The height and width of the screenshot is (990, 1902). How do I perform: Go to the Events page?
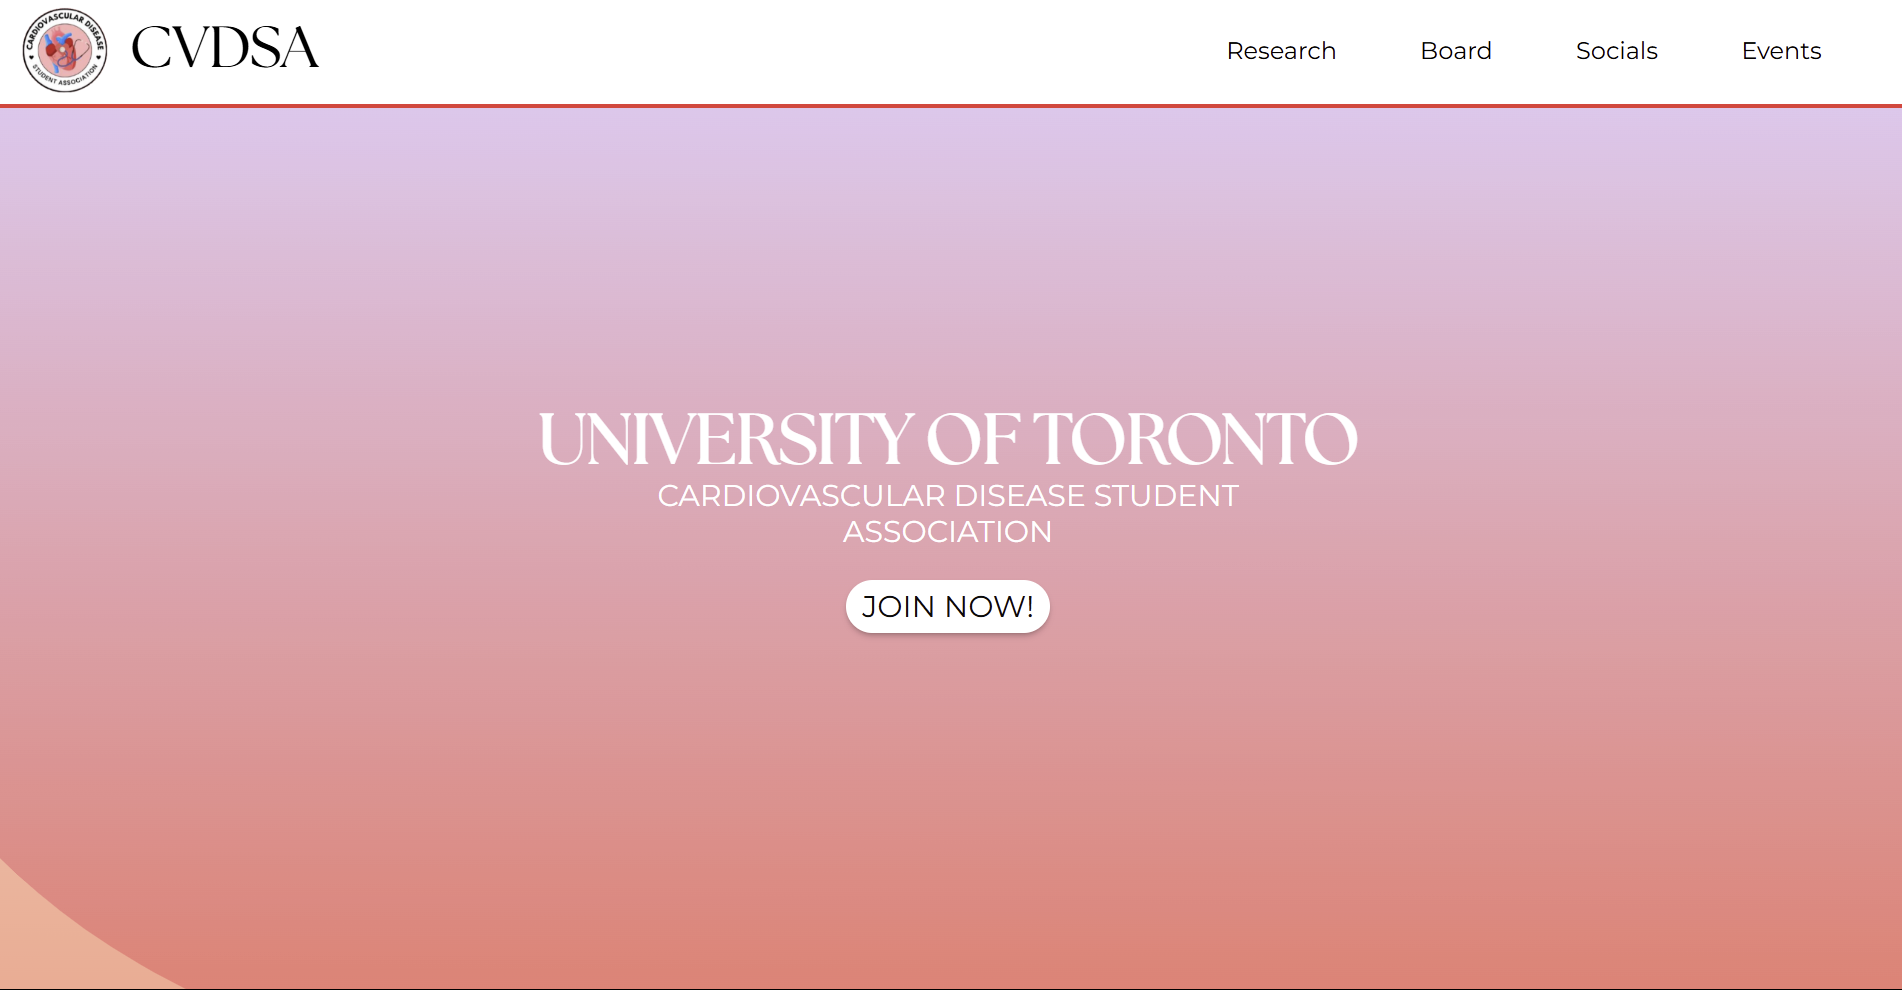pyautogui.click(x=1781, y=51)
